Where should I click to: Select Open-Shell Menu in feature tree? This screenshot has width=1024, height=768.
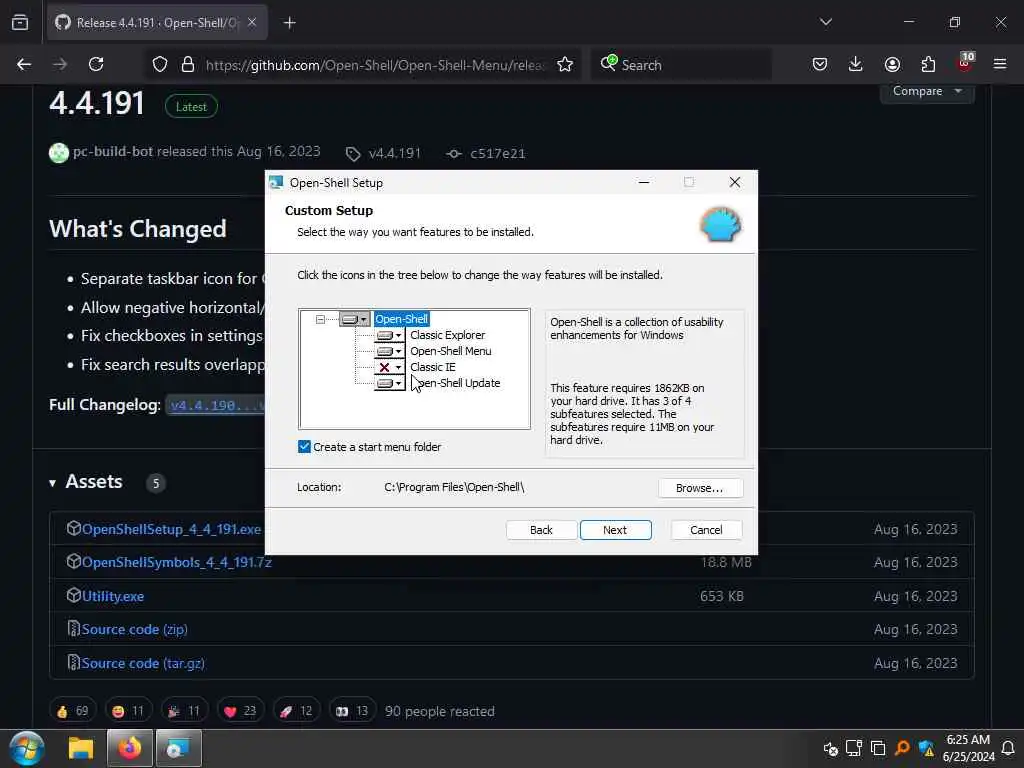451,351
